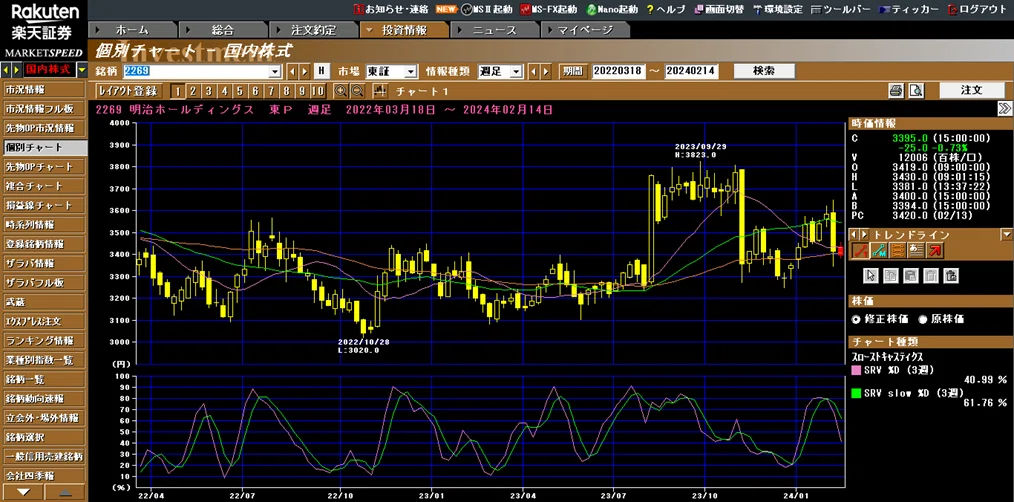Open the 注文約定 tab
1014x502 pixels.
point(313,30)
